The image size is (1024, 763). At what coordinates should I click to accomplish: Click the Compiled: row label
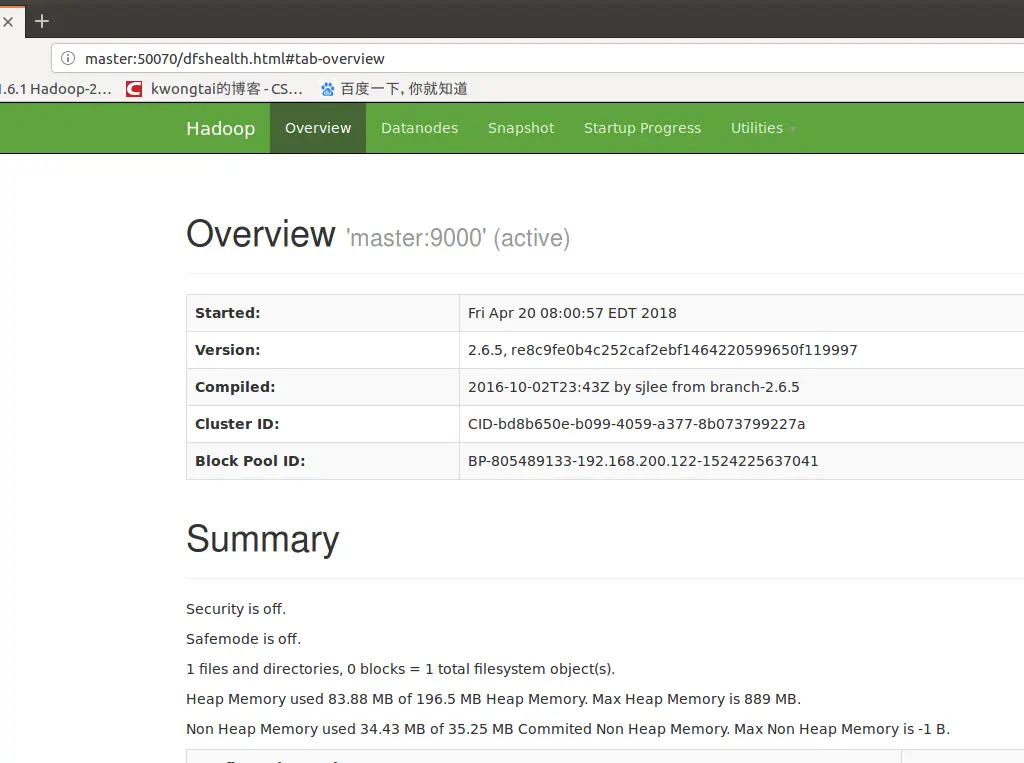[x=235, y=387]
